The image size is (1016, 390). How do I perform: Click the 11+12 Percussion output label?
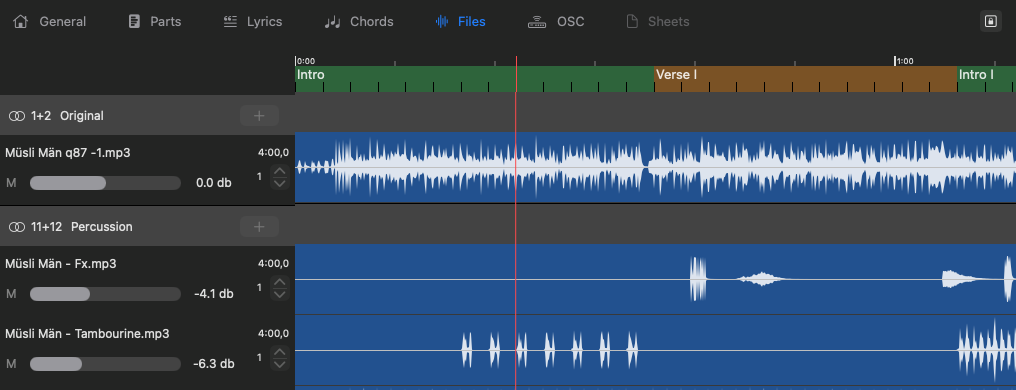coord(82,227)
